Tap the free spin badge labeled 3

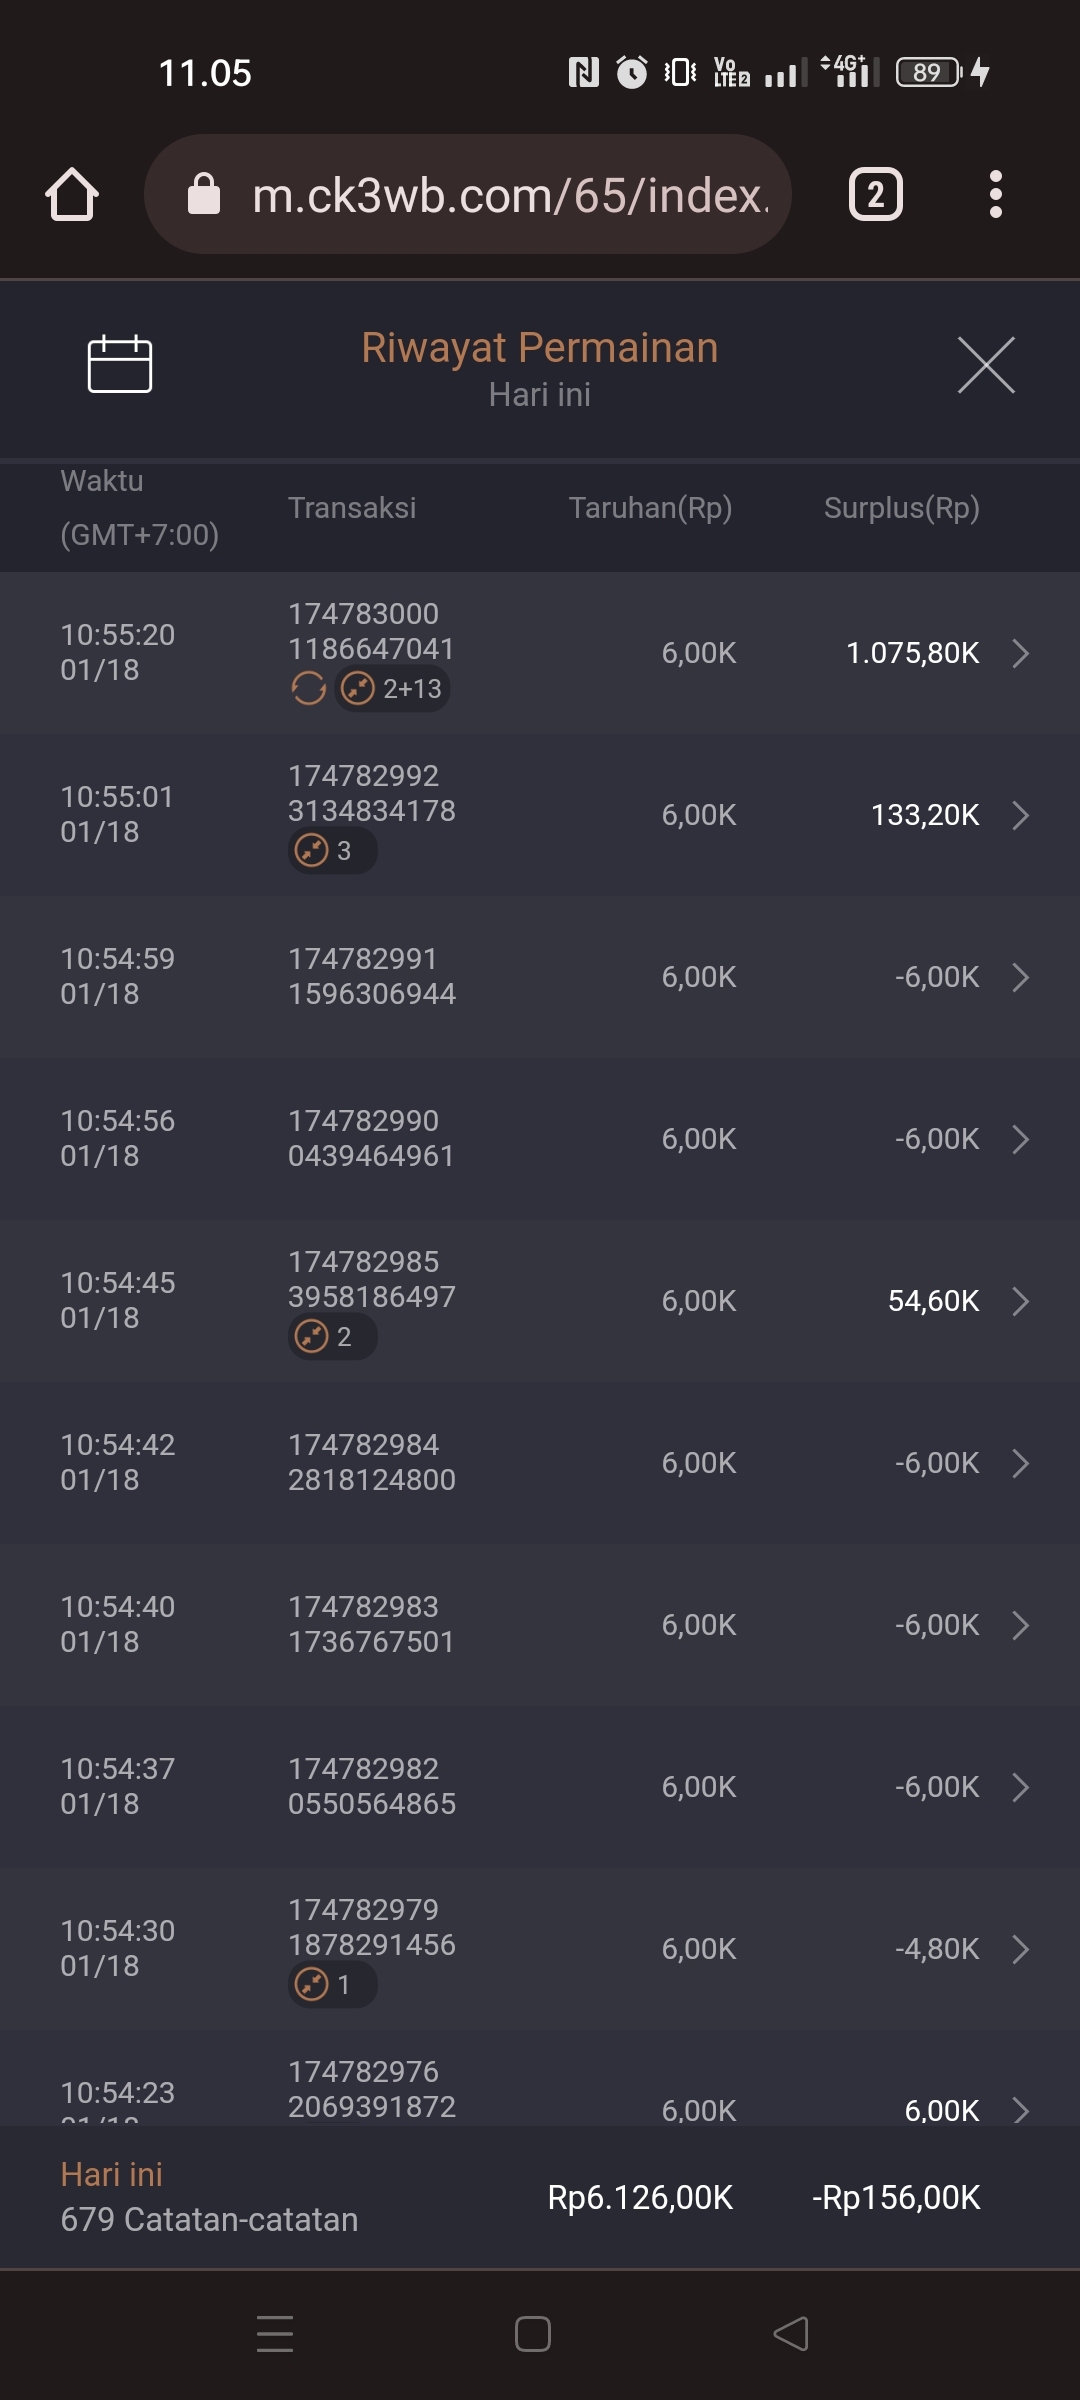pyautogui.click(x=332, y=851)
